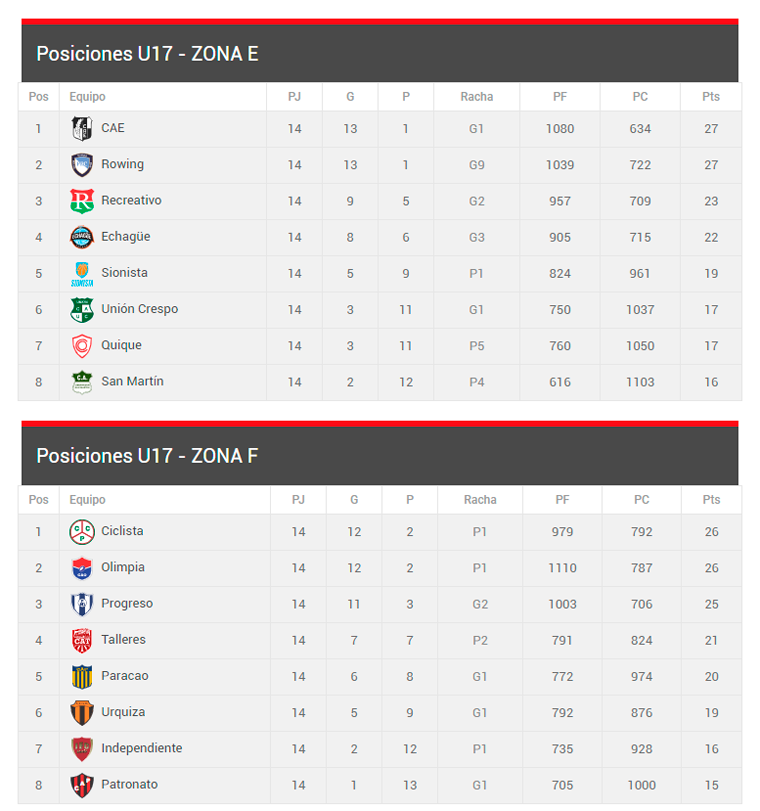Viewport: 760px width, 811px height.
Task: Click the Quique team logo
Action: (x=81, y=346)
